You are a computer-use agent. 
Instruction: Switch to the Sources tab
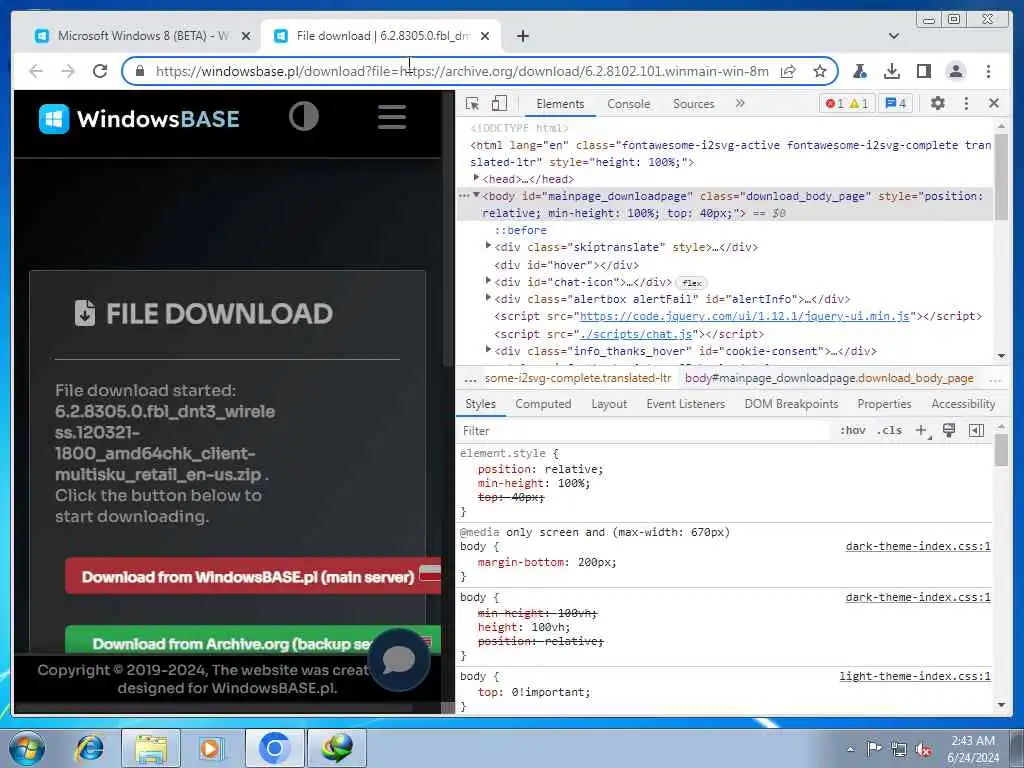[694, 103]
